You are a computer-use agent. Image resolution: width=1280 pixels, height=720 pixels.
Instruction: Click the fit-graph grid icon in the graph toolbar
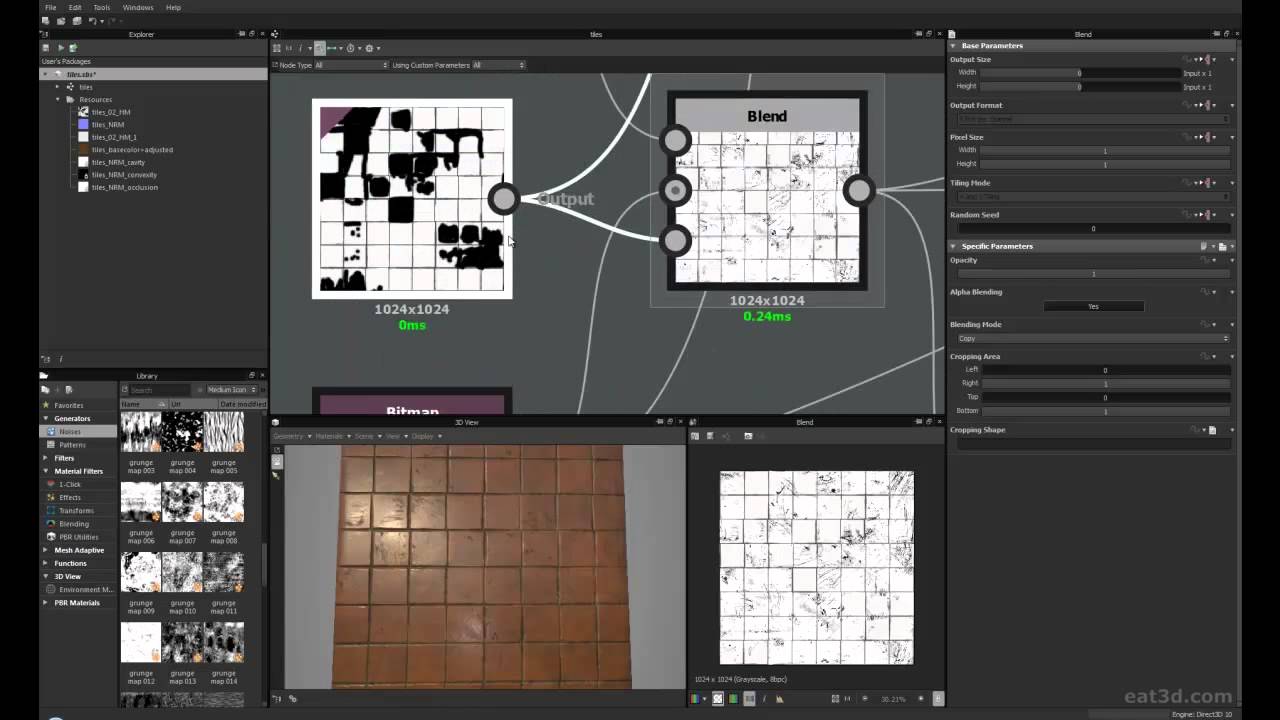[277, 48]
